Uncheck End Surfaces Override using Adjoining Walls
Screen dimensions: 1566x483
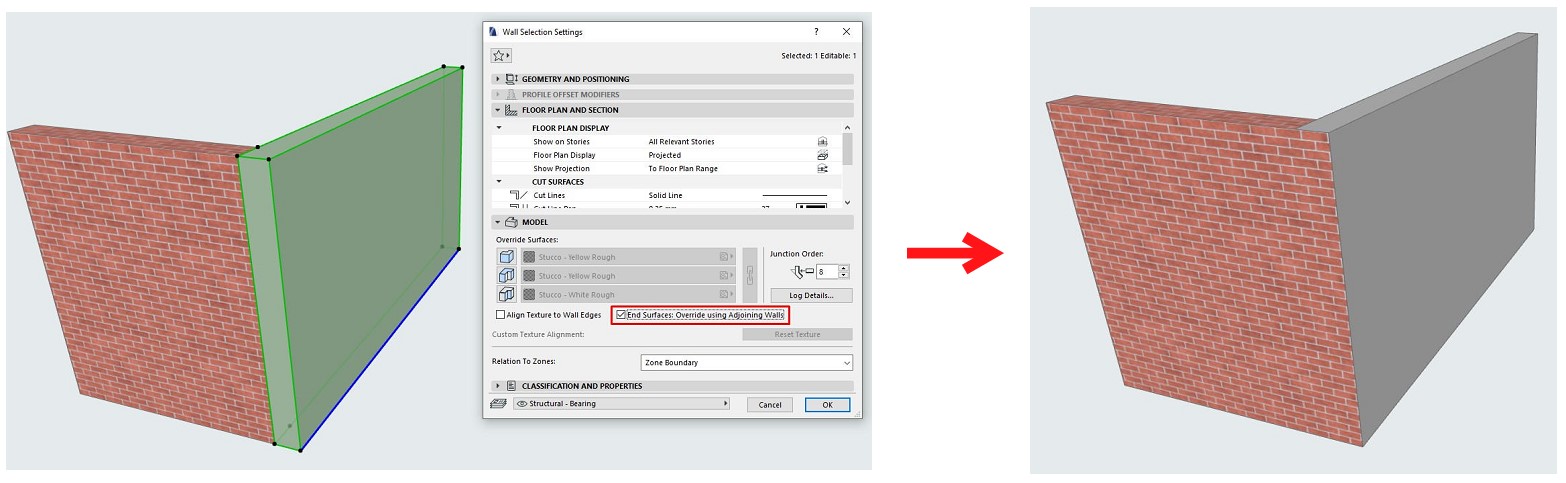(622, 315)
